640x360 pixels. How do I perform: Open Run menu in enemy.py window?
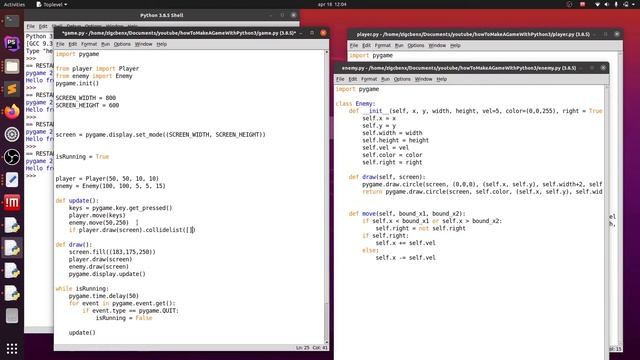pos(385,79)
